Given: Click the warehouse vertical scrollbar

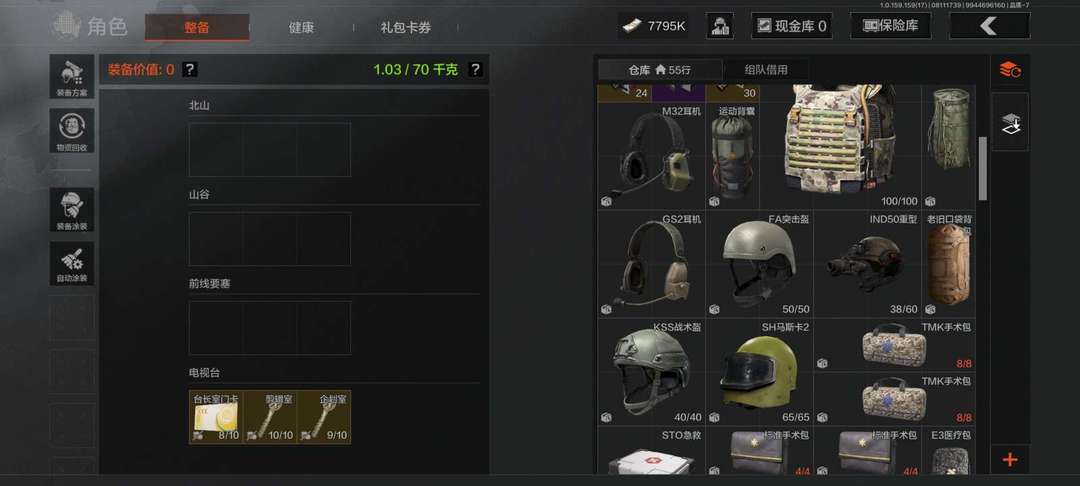Looking at the screenshot, I should (983, 169).
